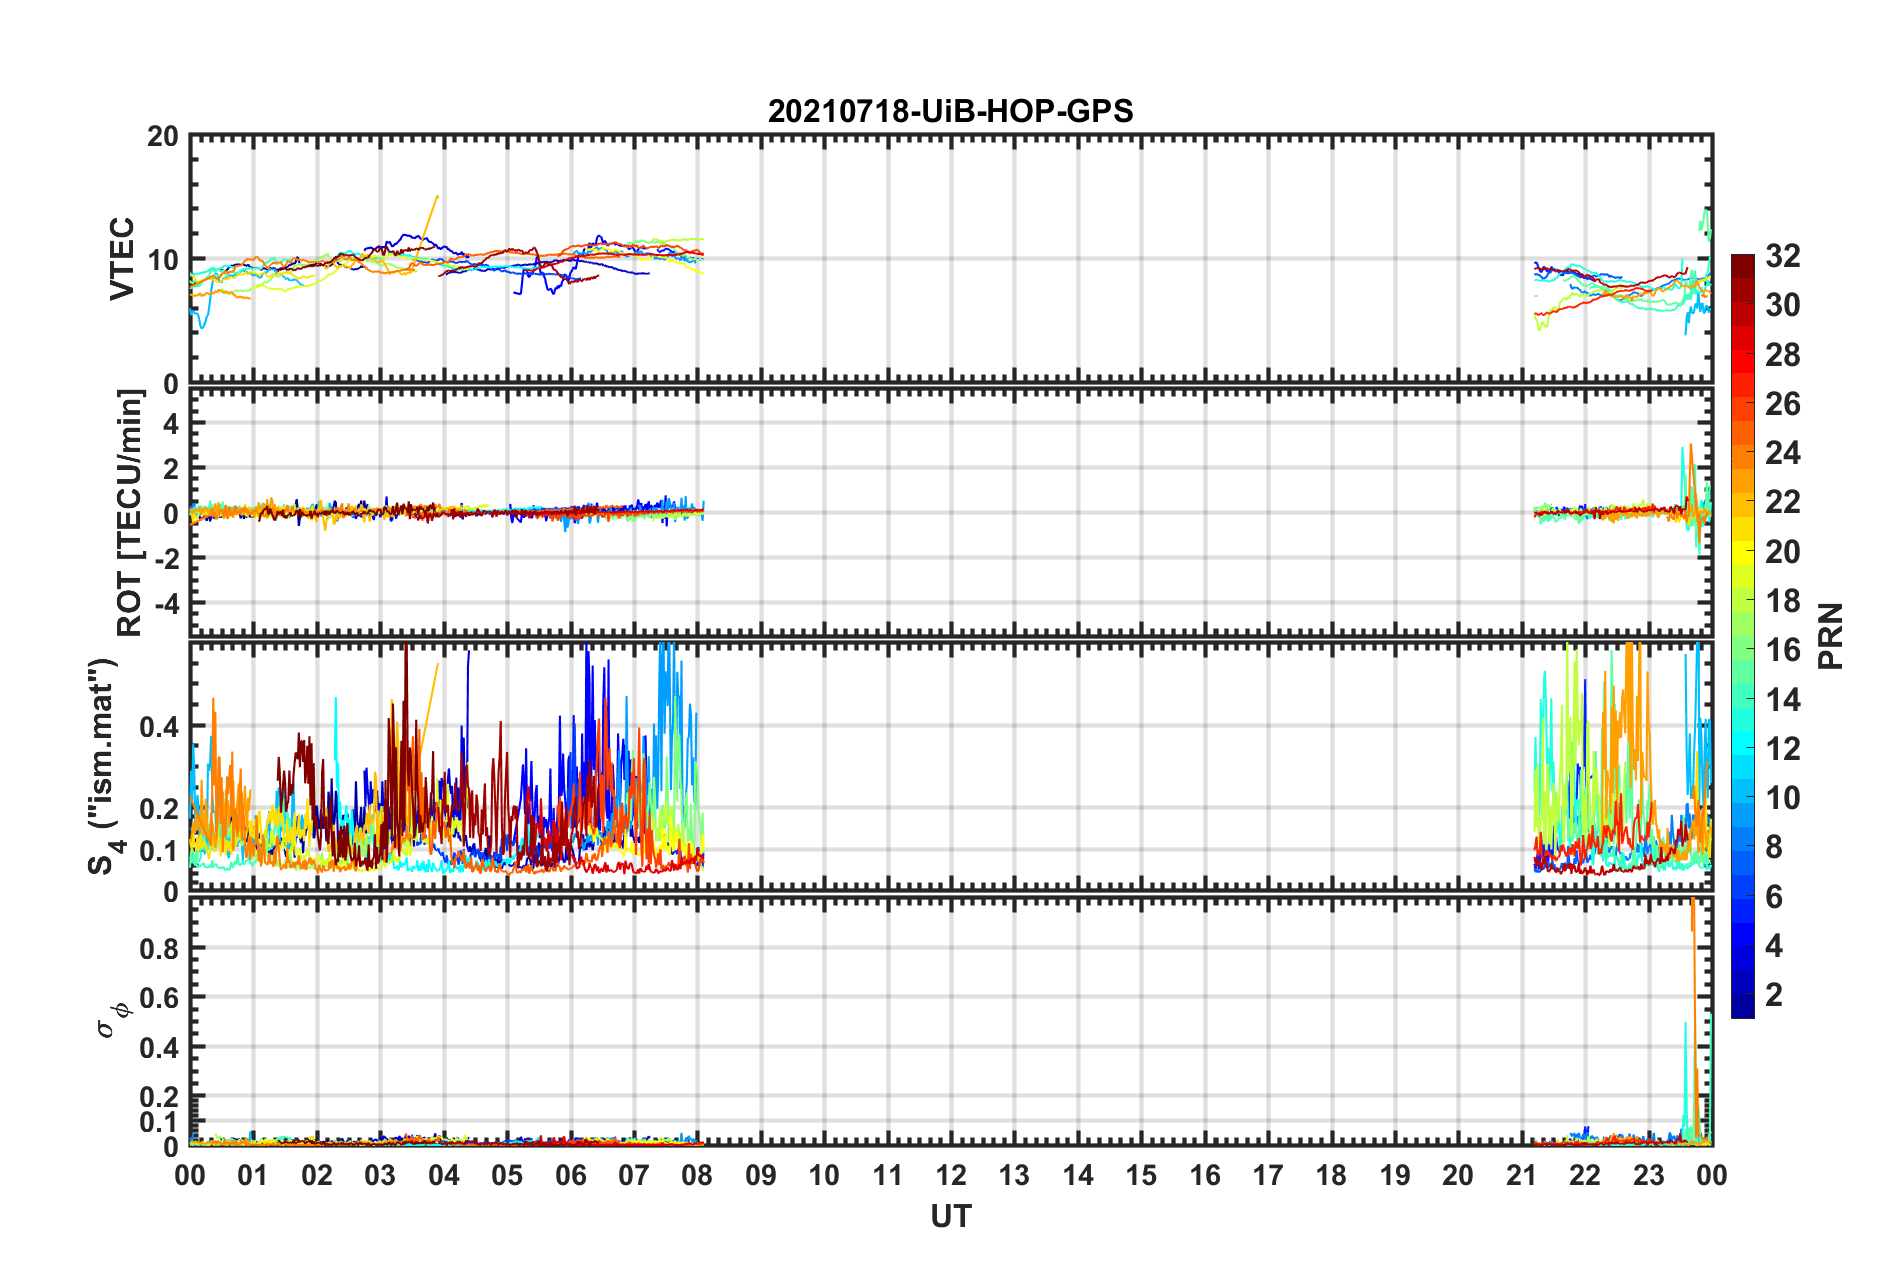
Task: Click the PRN colorbar tick label 2
Action: coord(1774,994)
